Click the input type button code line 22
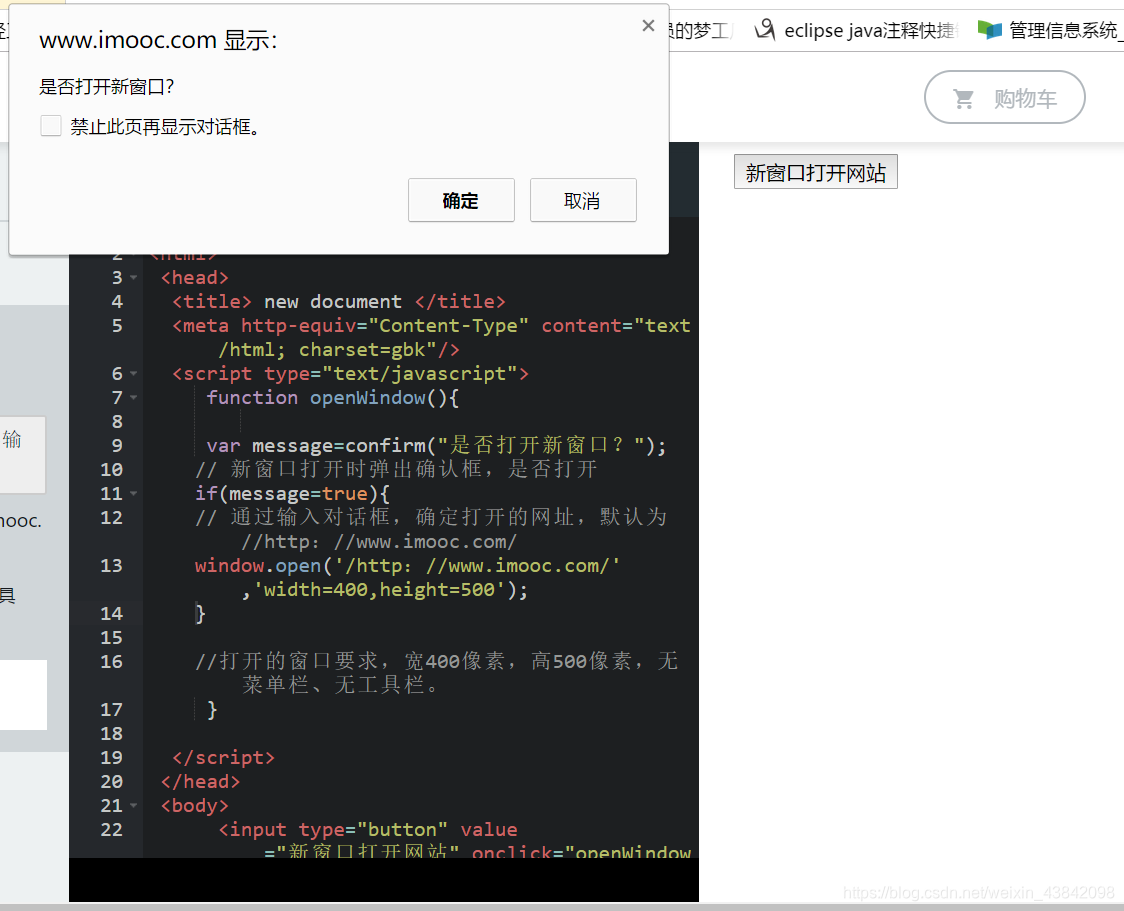 368,830
